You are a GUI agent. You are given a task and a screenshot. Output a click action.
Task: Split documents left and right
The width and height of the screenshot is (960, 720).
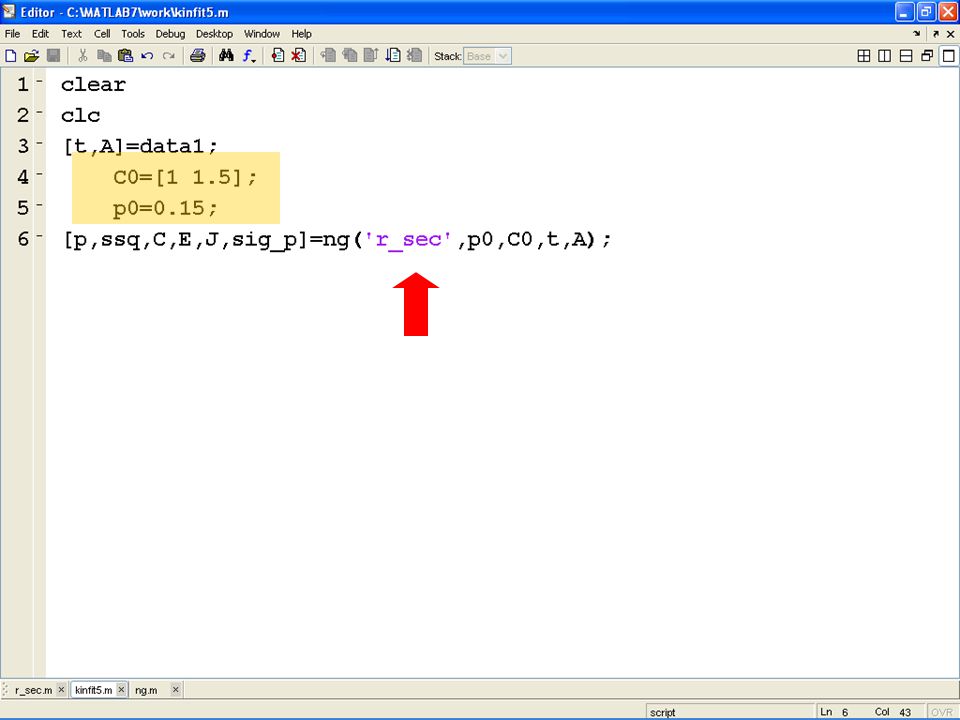(885, 56)
